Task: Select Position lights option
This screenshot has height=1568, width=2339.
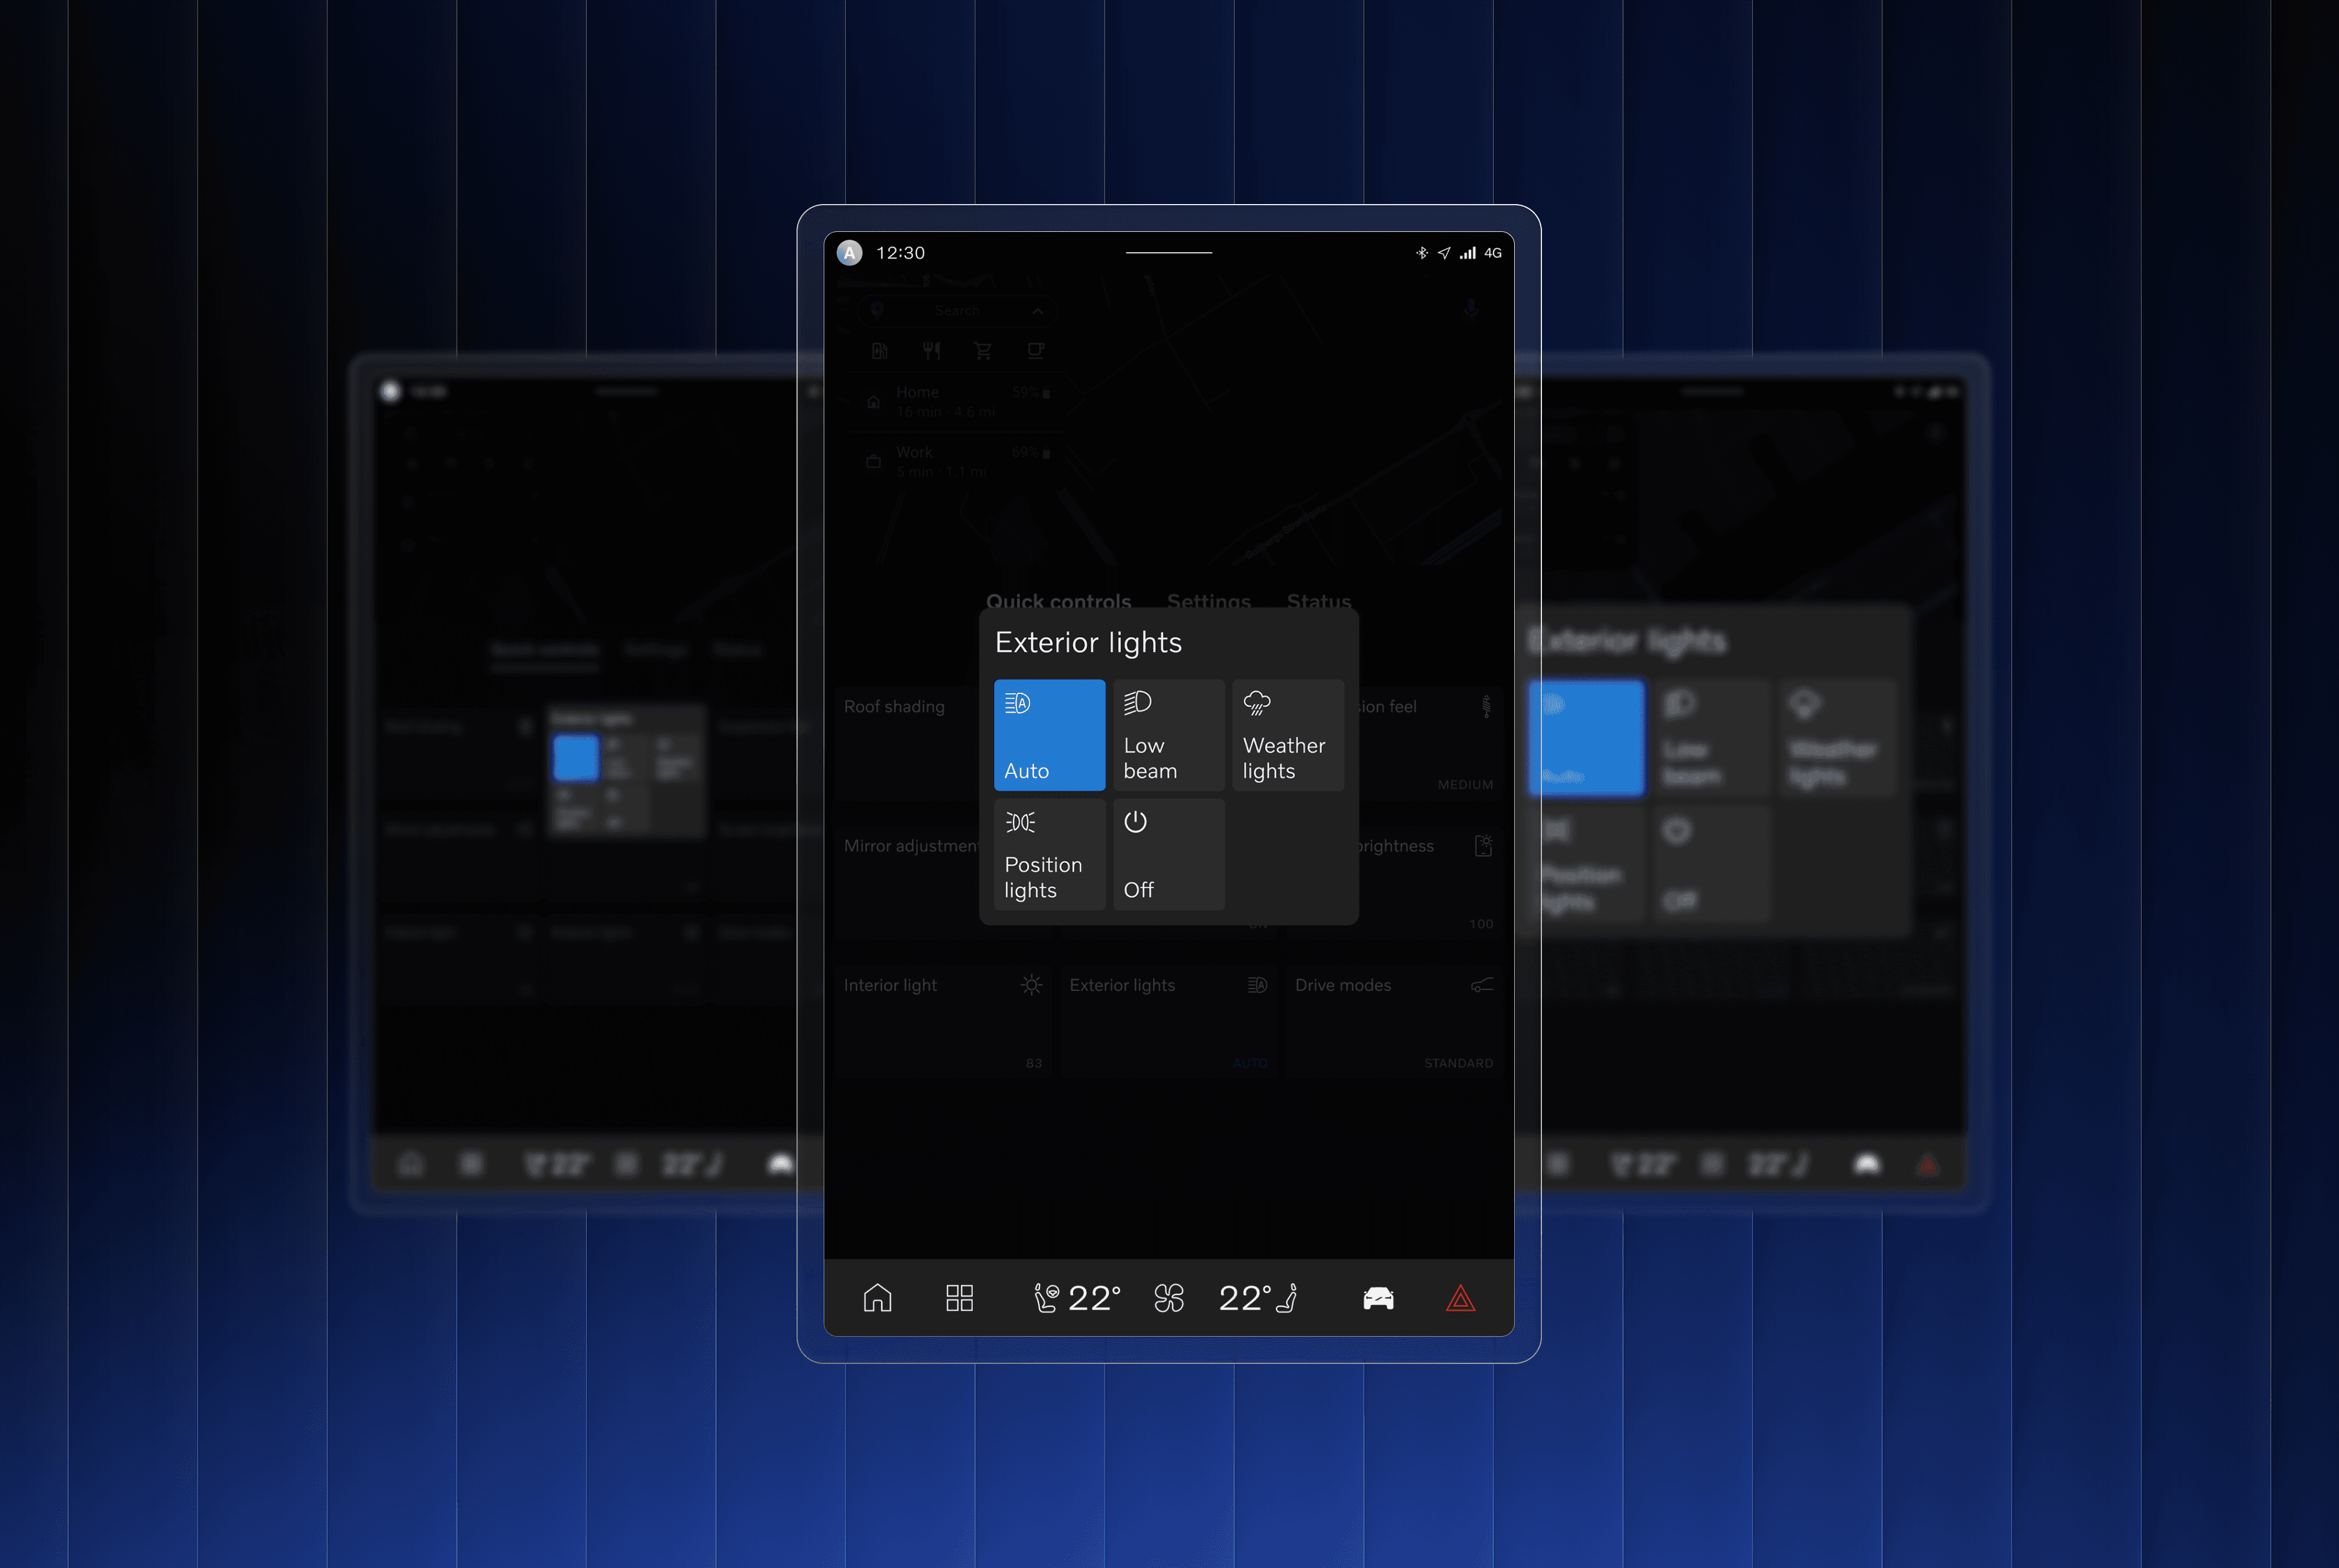Action: (x=1049, y=854)
